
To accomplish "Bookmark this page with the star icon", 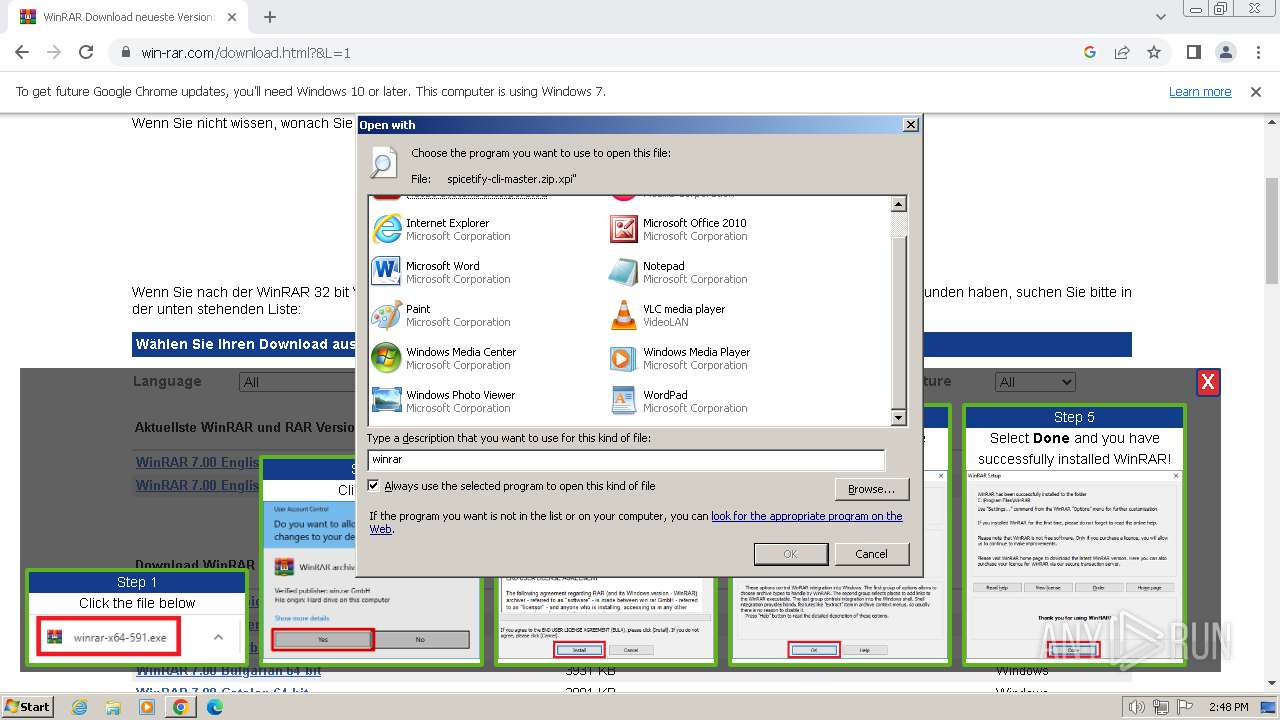I will (x=1154, y=52).
